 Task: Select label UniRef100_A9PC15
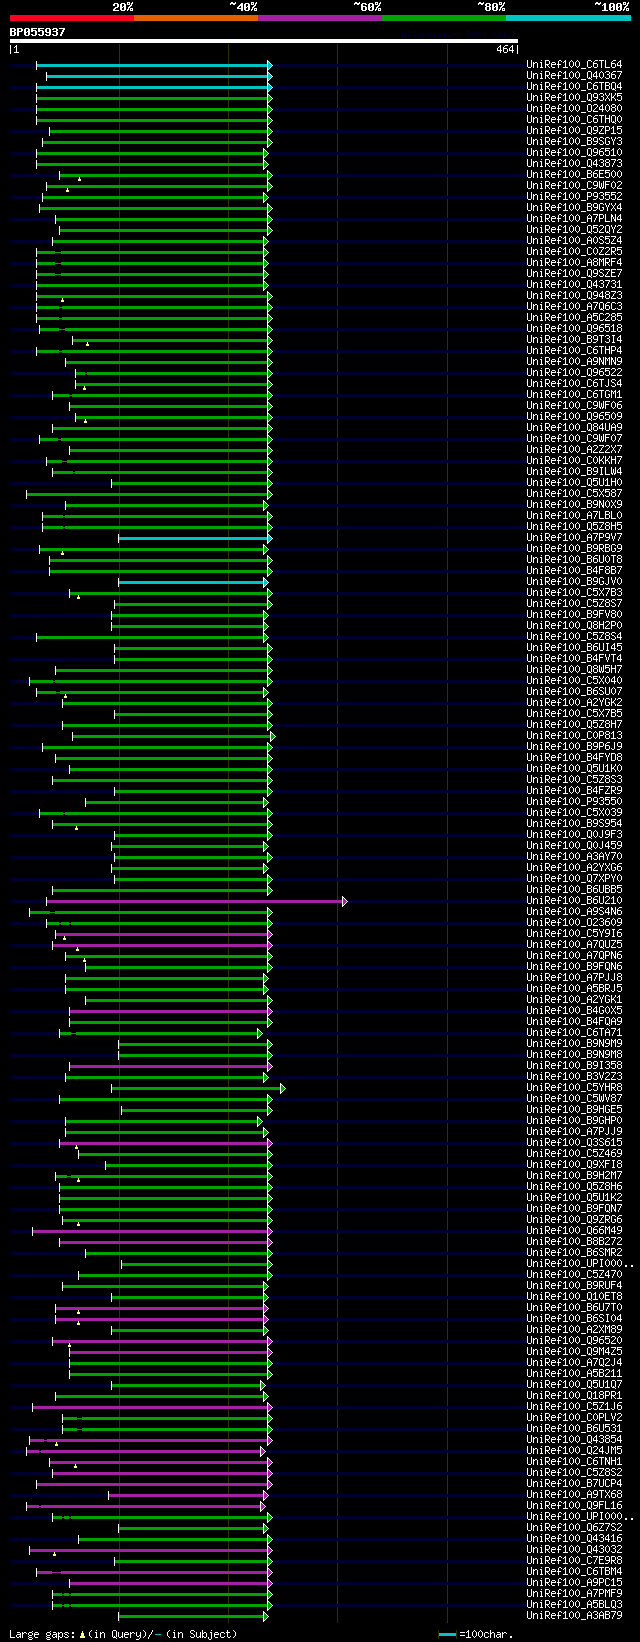(x=574, y=1583)
